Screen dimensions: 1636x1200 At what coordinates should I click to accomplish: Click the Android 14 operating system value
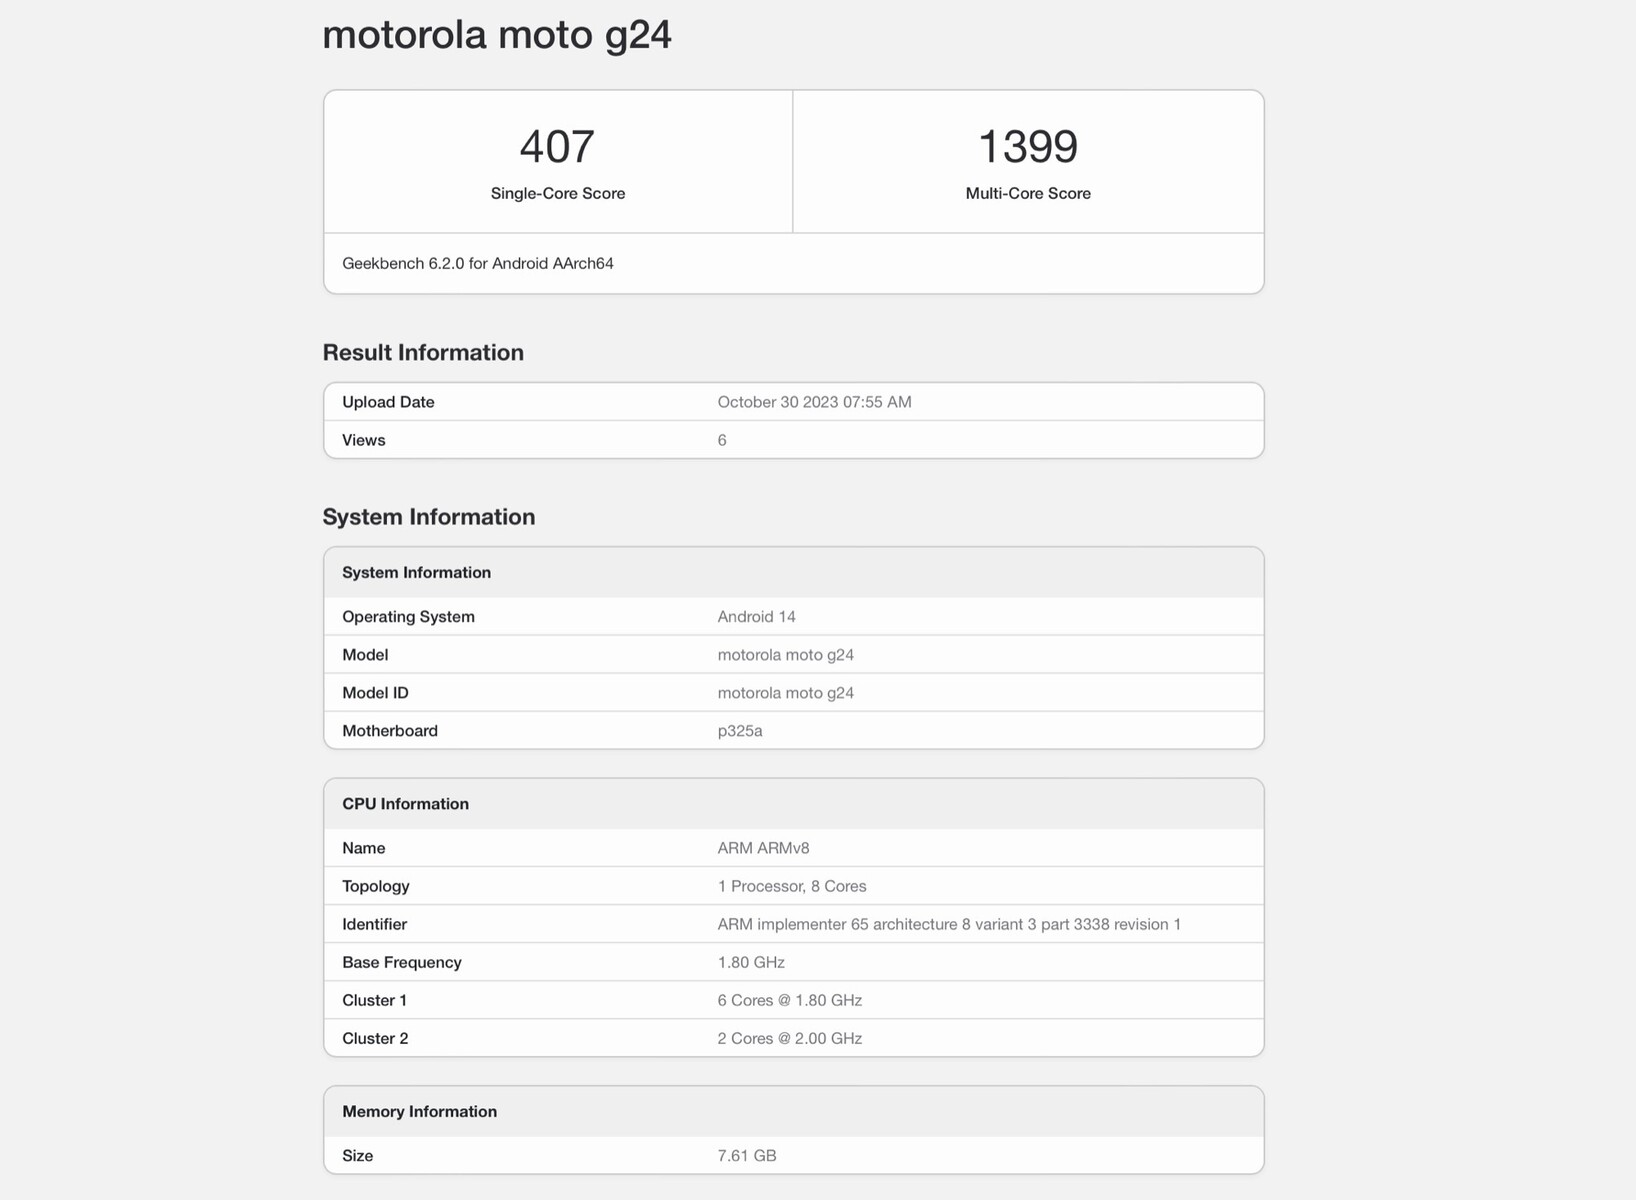click(x=756, y=617)
